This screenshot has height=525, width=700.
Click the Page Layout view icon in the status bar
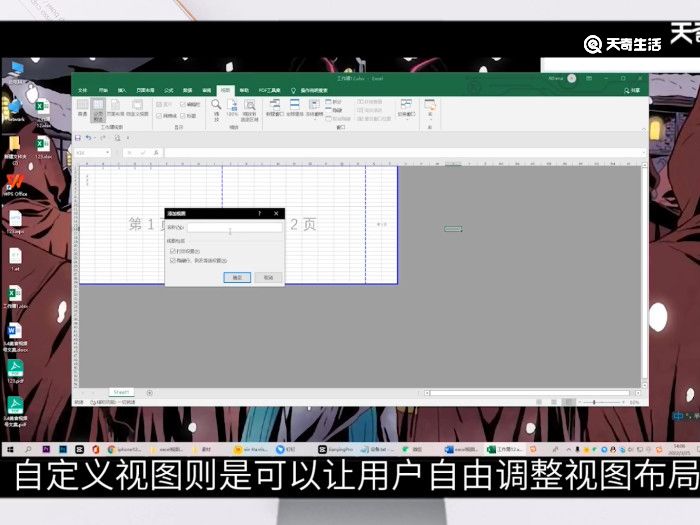coord(554,402)
